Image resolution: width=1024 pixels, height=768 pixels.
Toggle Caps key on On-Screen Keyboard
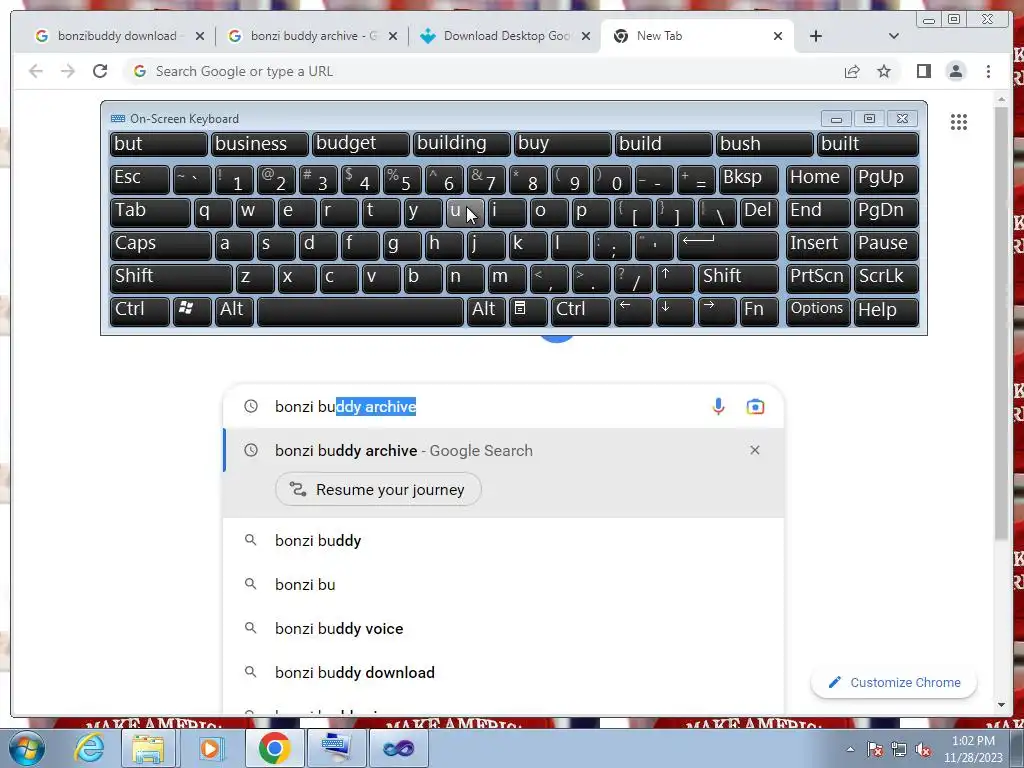coord(161,245)
